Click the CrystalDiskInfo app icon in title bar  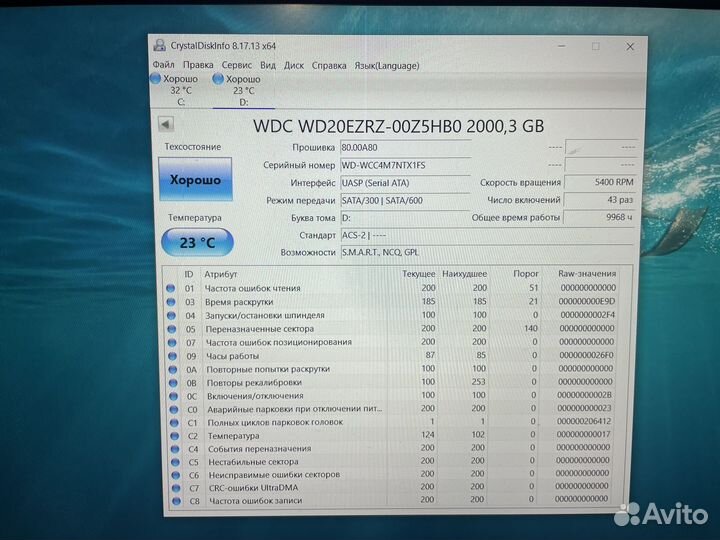coord(159,45)
